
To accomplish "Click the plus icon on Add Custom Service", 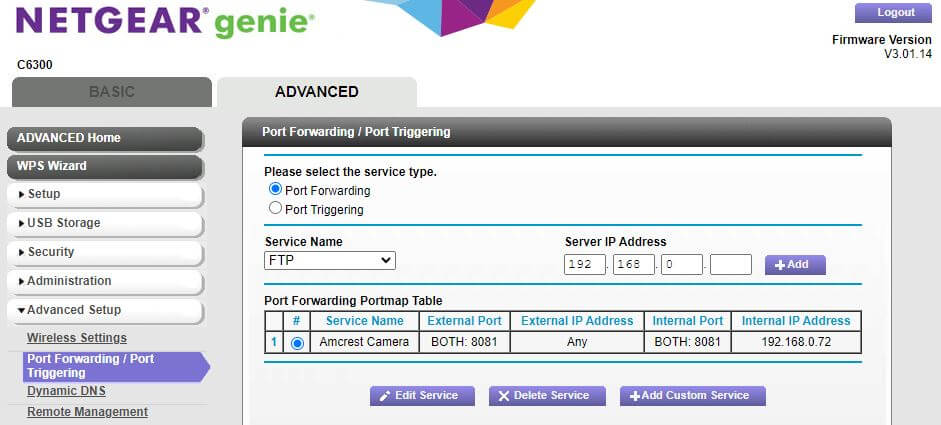I will pyautogui.click(x=635, y=396).
